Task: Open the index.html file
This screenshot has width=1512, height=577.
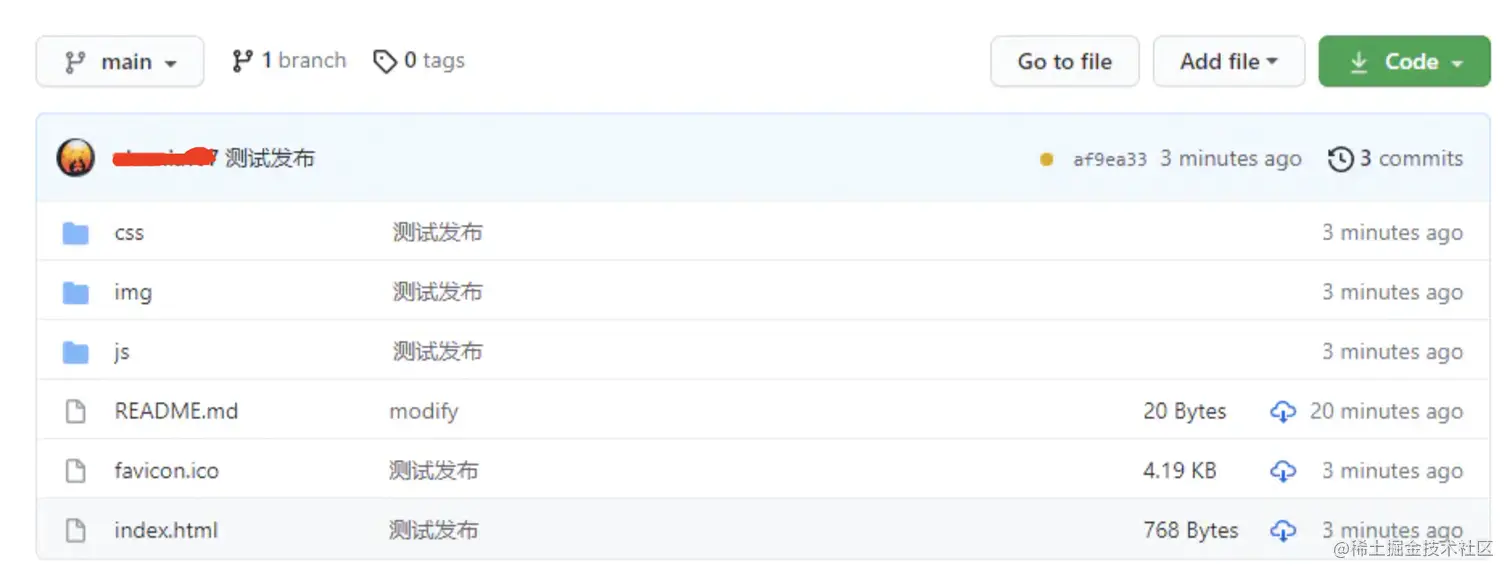Action: pyautogui.click(x=166, y=530)
